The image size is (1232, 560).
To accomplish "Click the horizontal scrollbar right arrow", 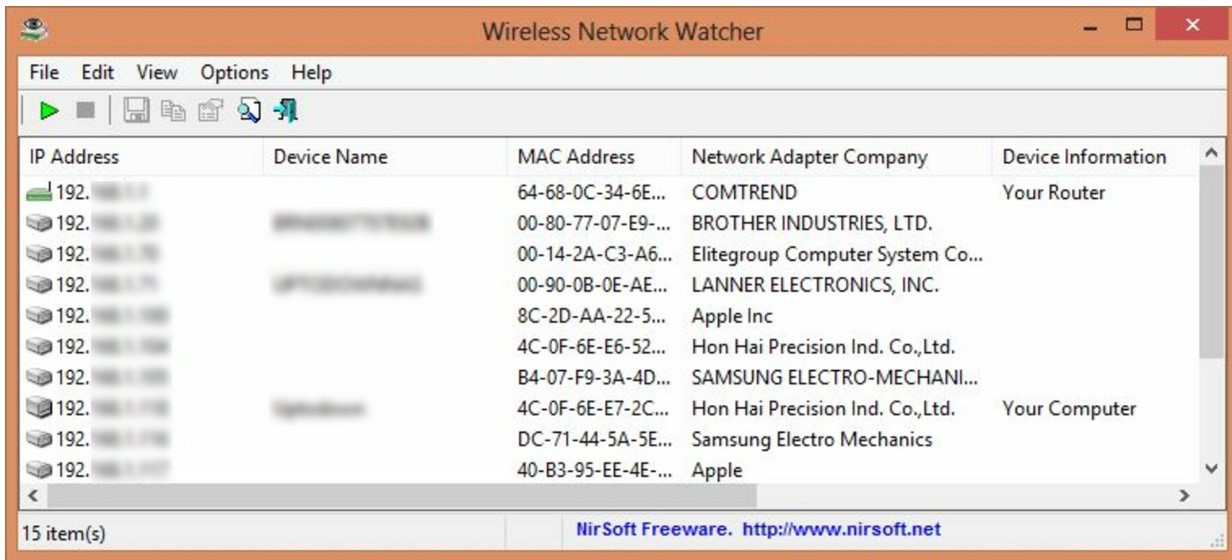I will 1186,495.
